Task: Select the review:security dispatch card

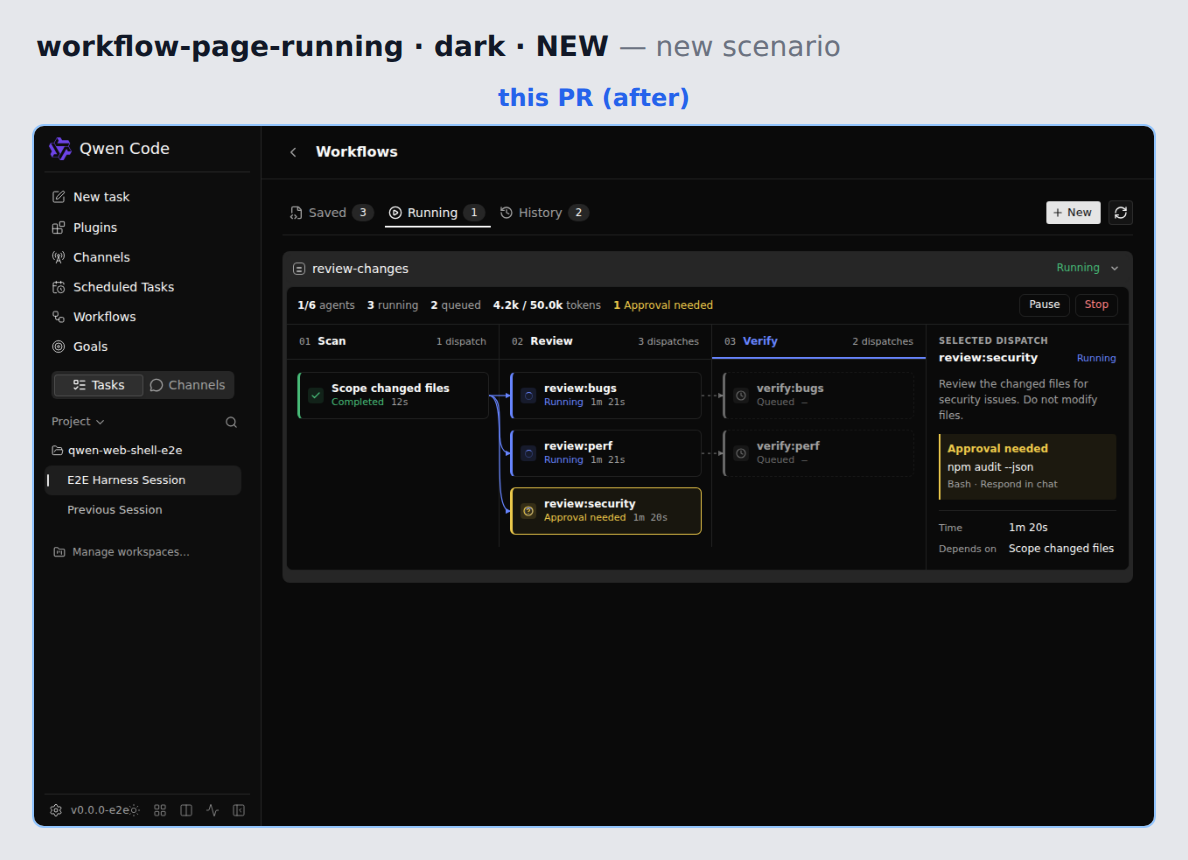Action: click(x=605, y=511)
